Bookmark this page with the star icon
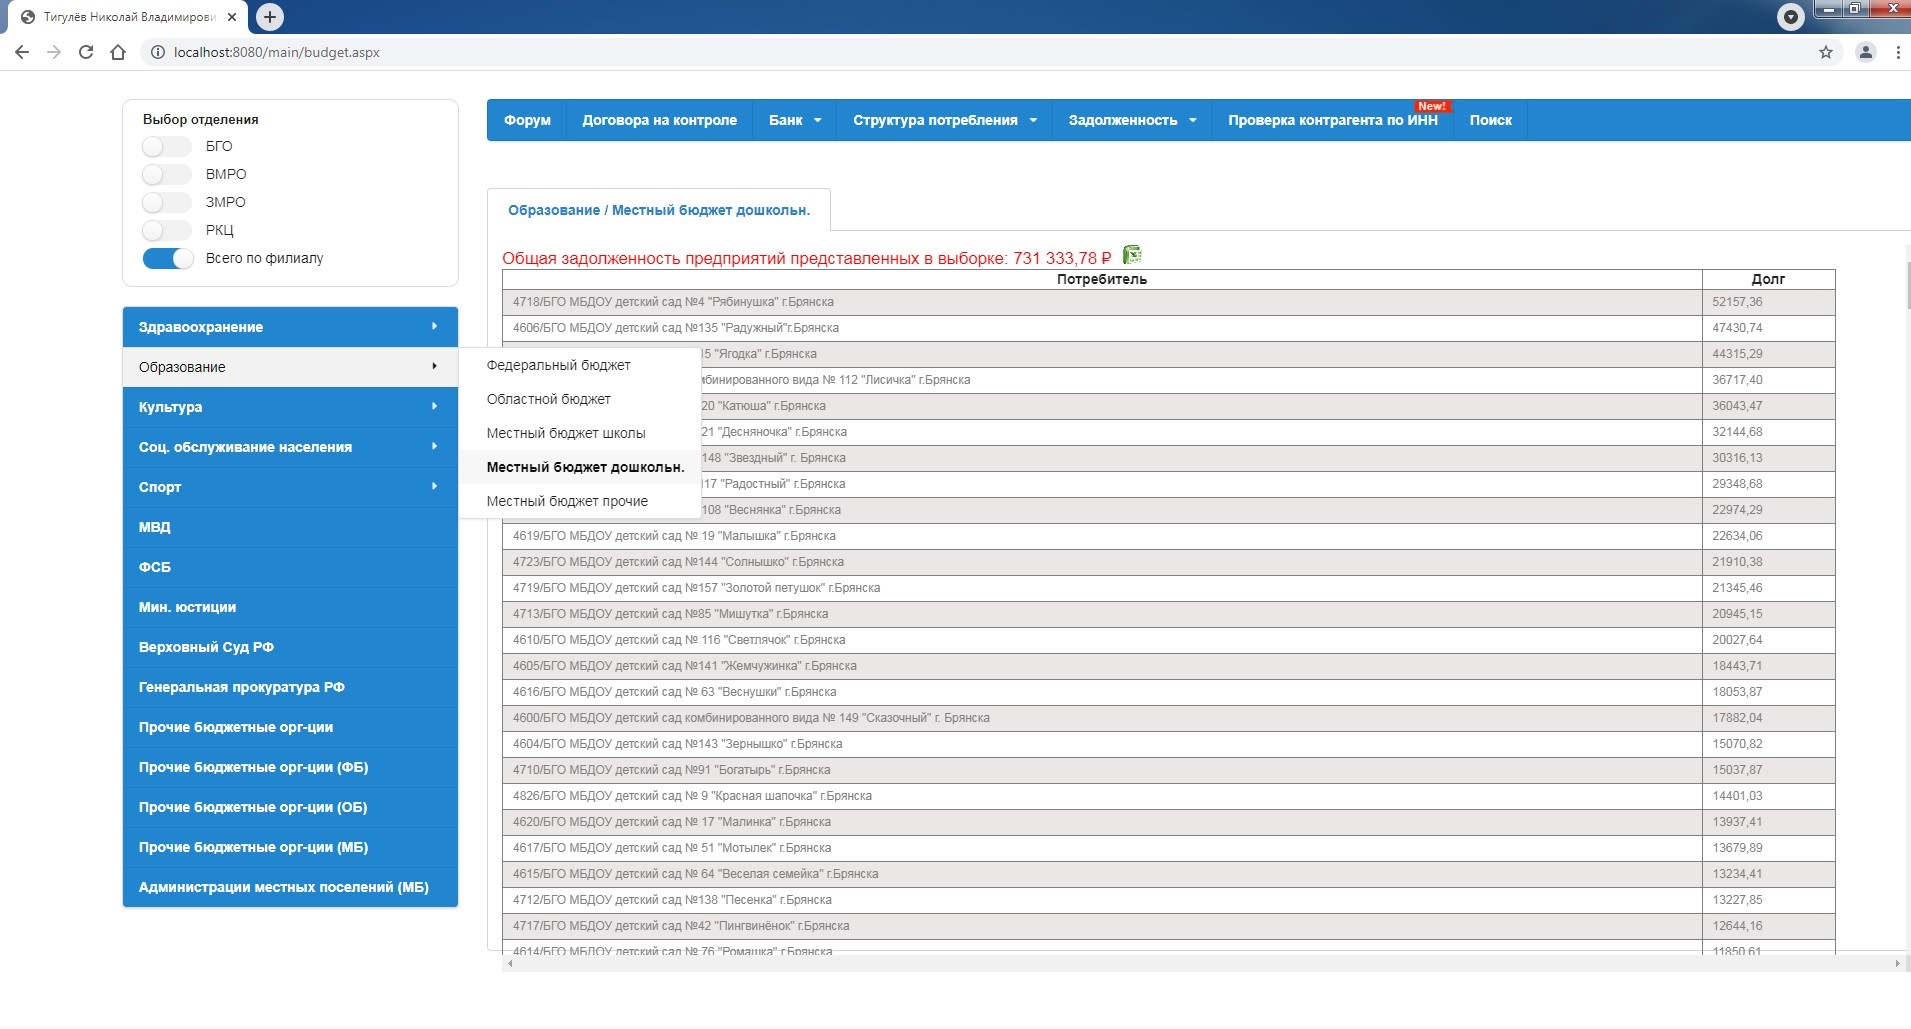The width and height of the screenshot is (1911, 1029). point(1825,52)
